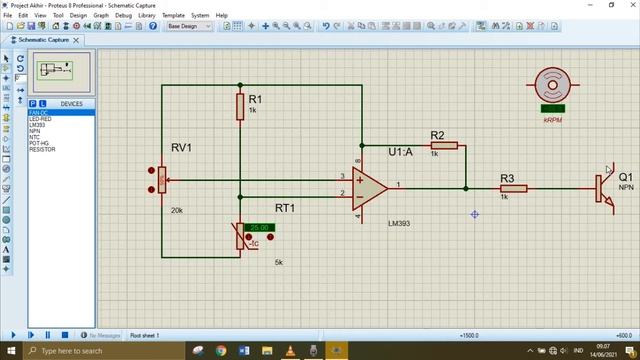Open the Windows Start menu

(11, 351)
